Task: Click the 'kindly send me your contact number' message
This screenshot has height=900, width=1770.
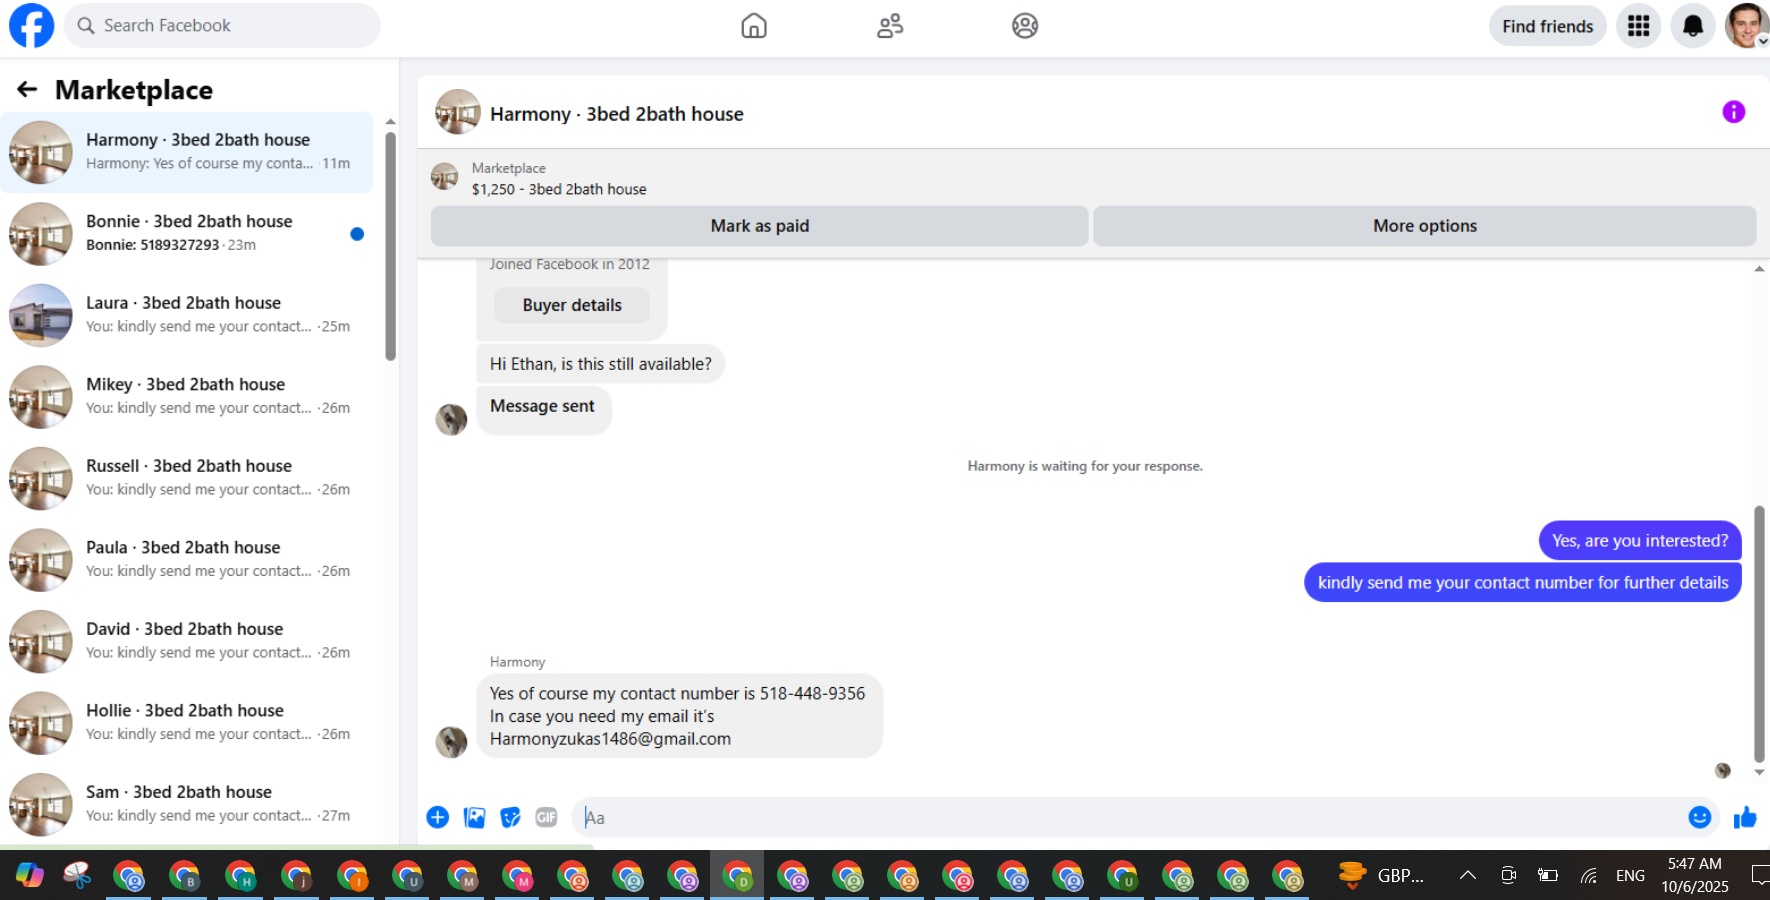Action: coord(1523,583)
